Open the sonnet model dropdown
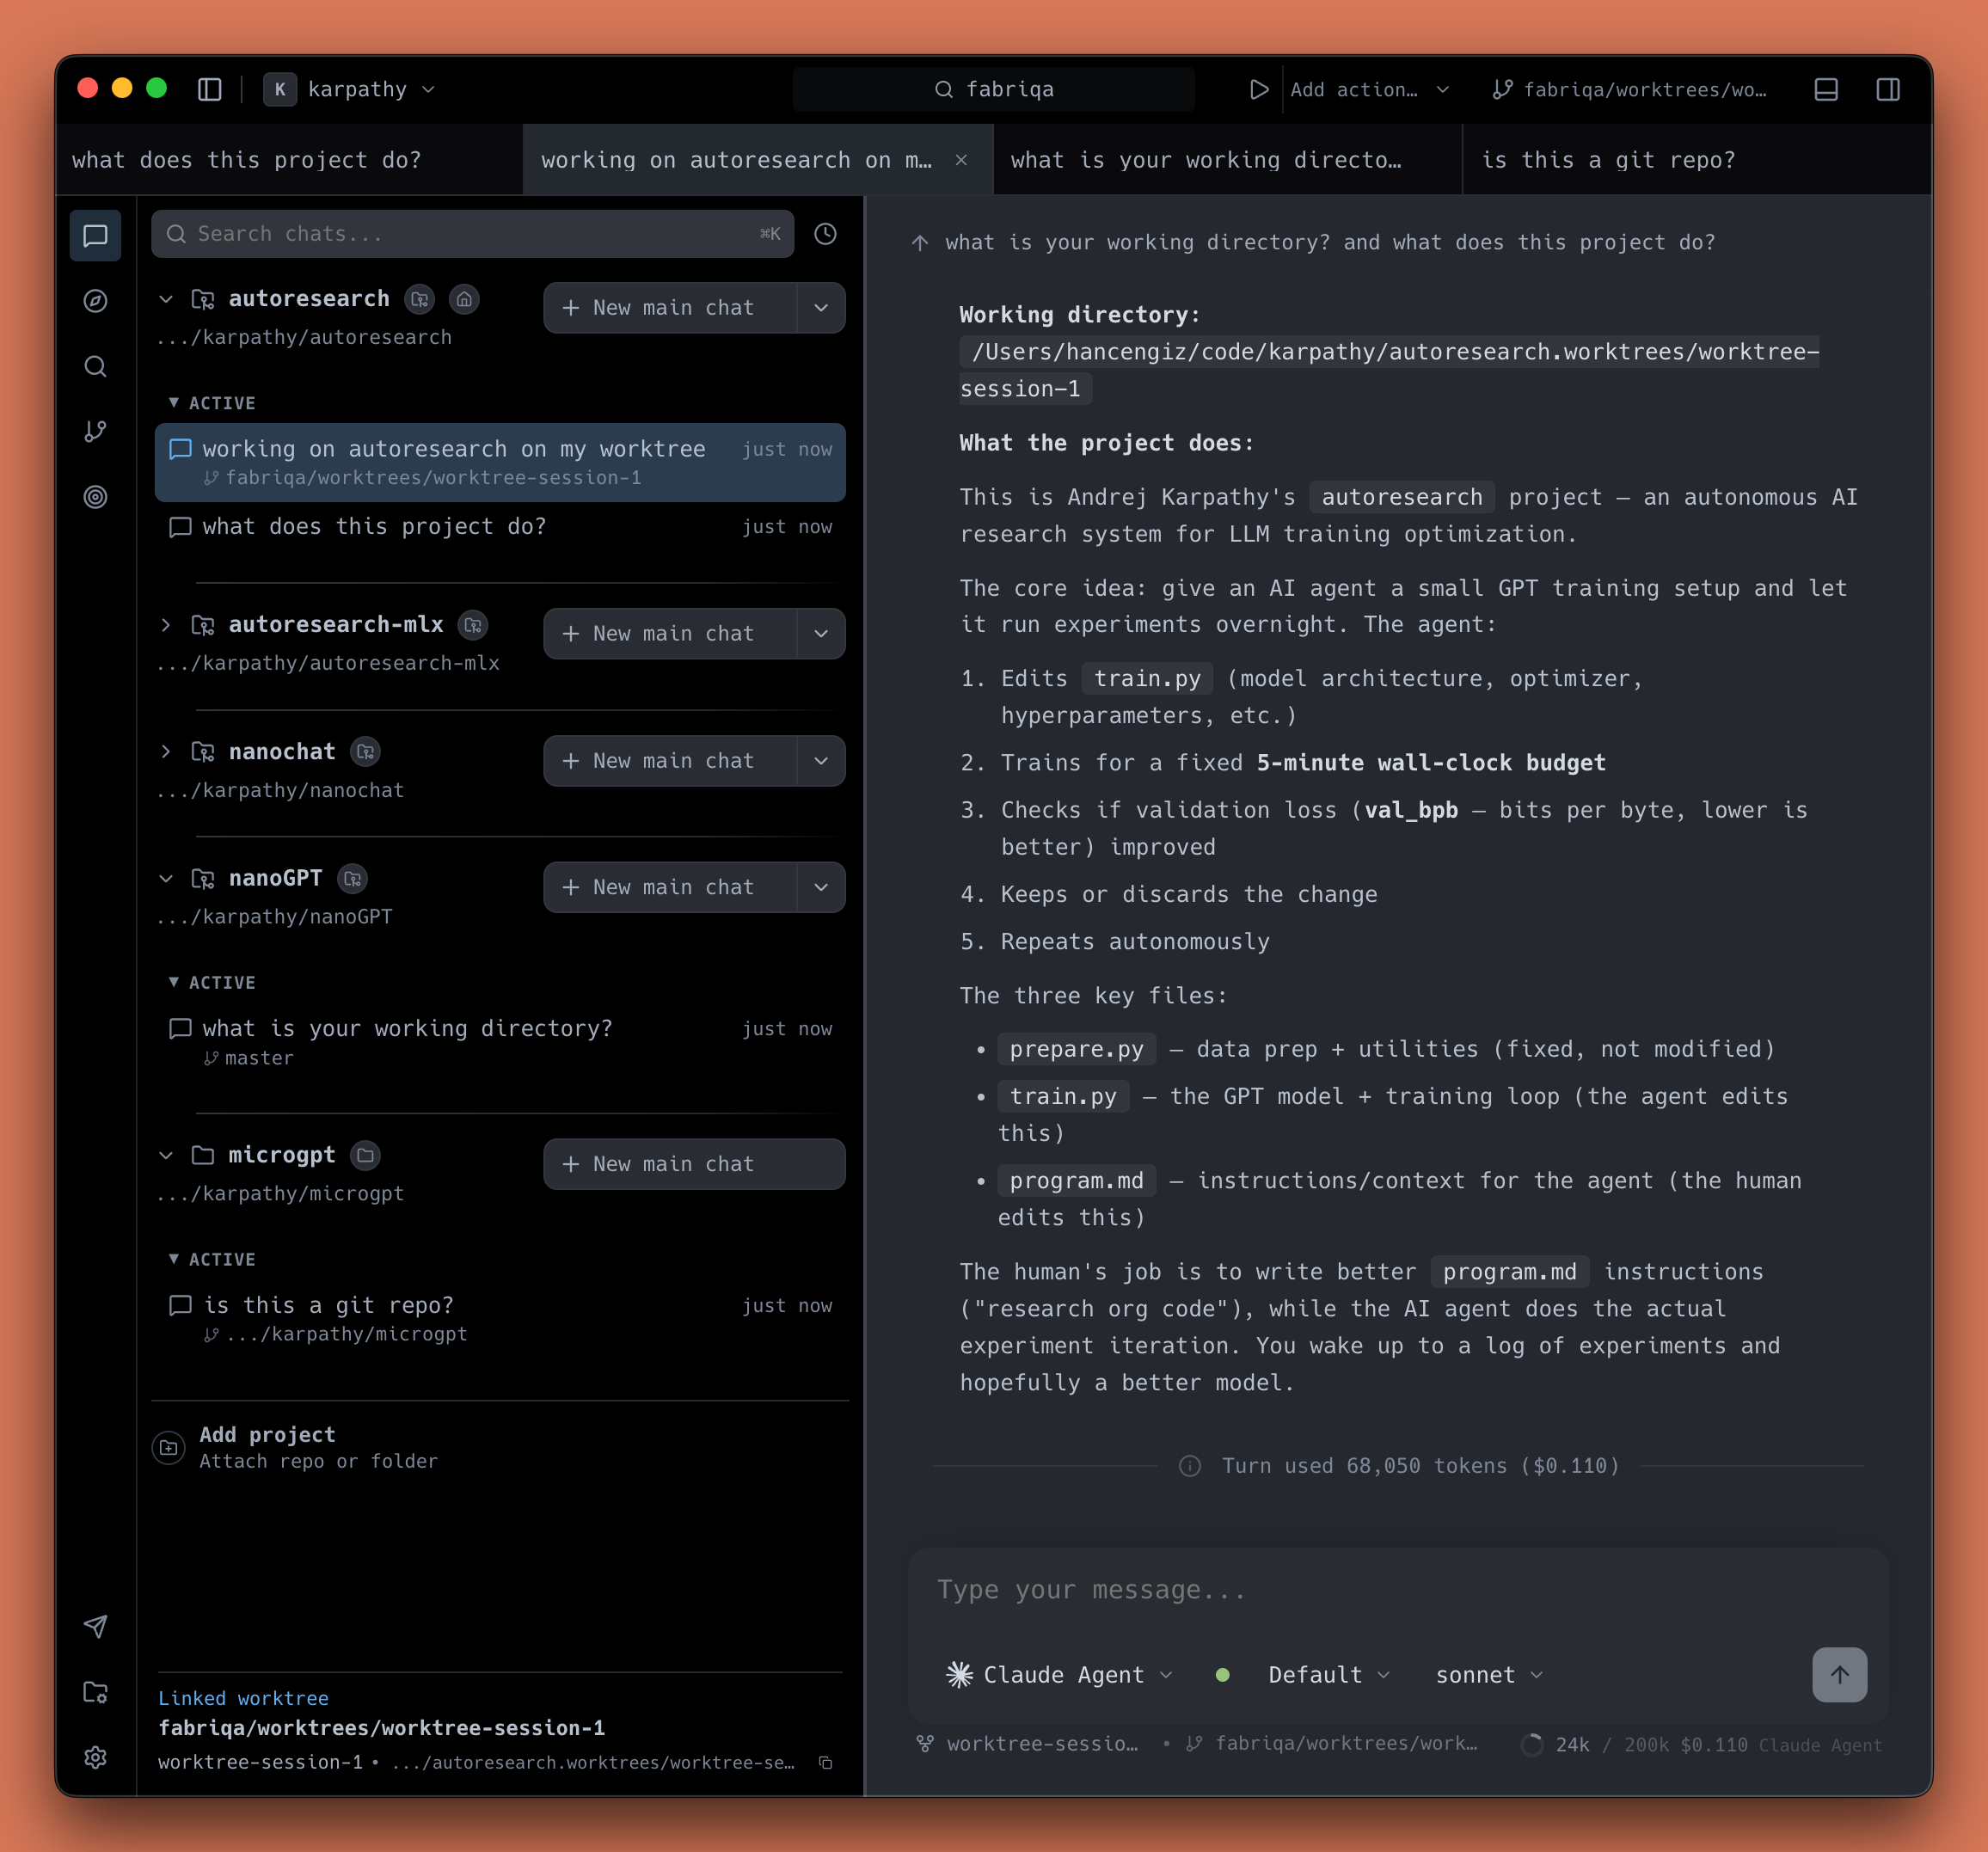 (x=1489, y=1675)
